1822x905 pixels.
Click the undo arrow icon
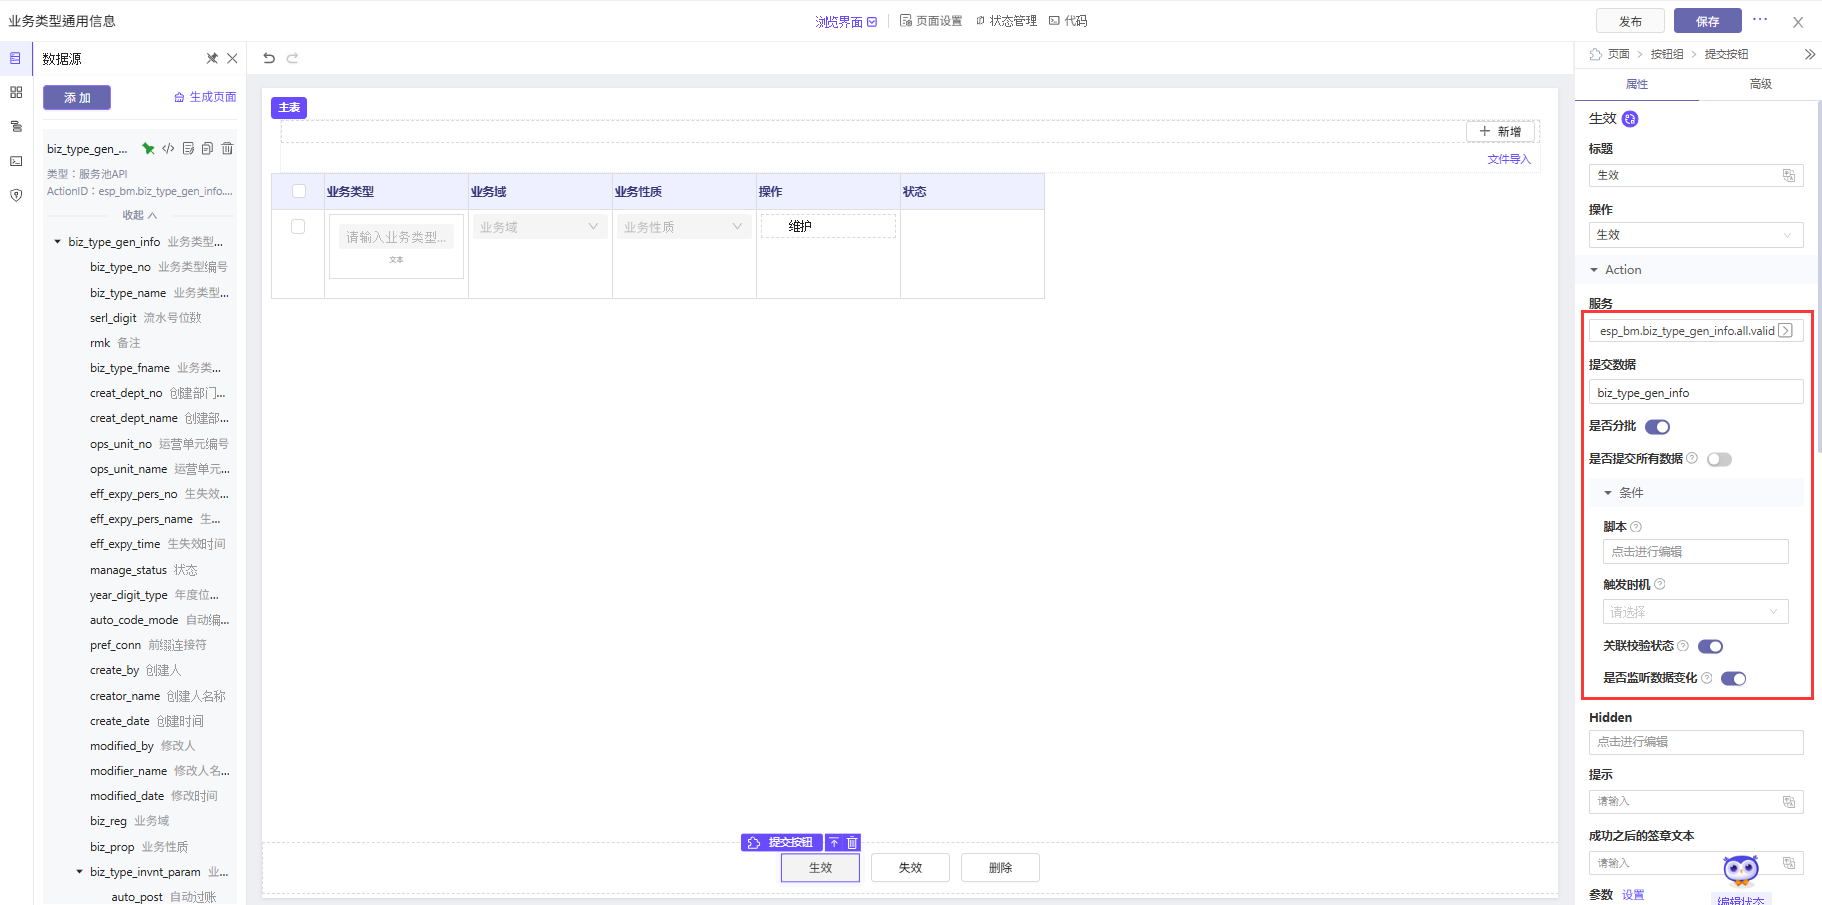[269, 58]
